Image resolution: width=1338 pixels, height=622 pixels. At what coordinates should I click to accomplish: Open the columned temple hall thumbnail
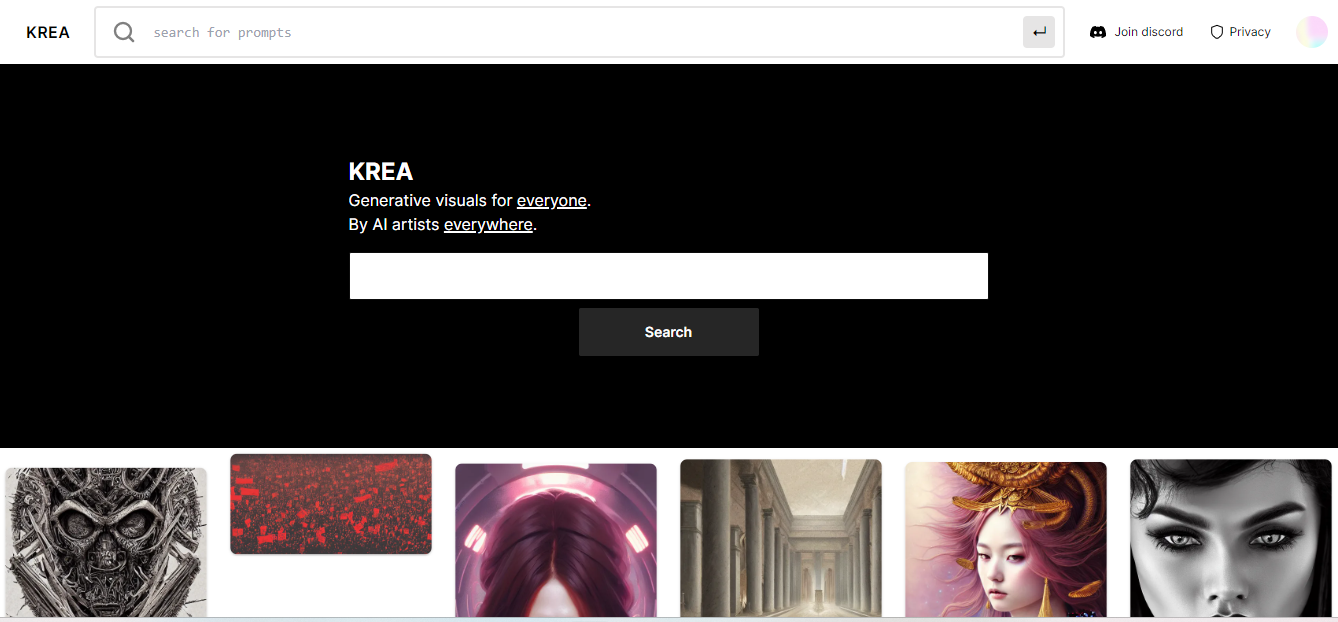tap(781, 538)
